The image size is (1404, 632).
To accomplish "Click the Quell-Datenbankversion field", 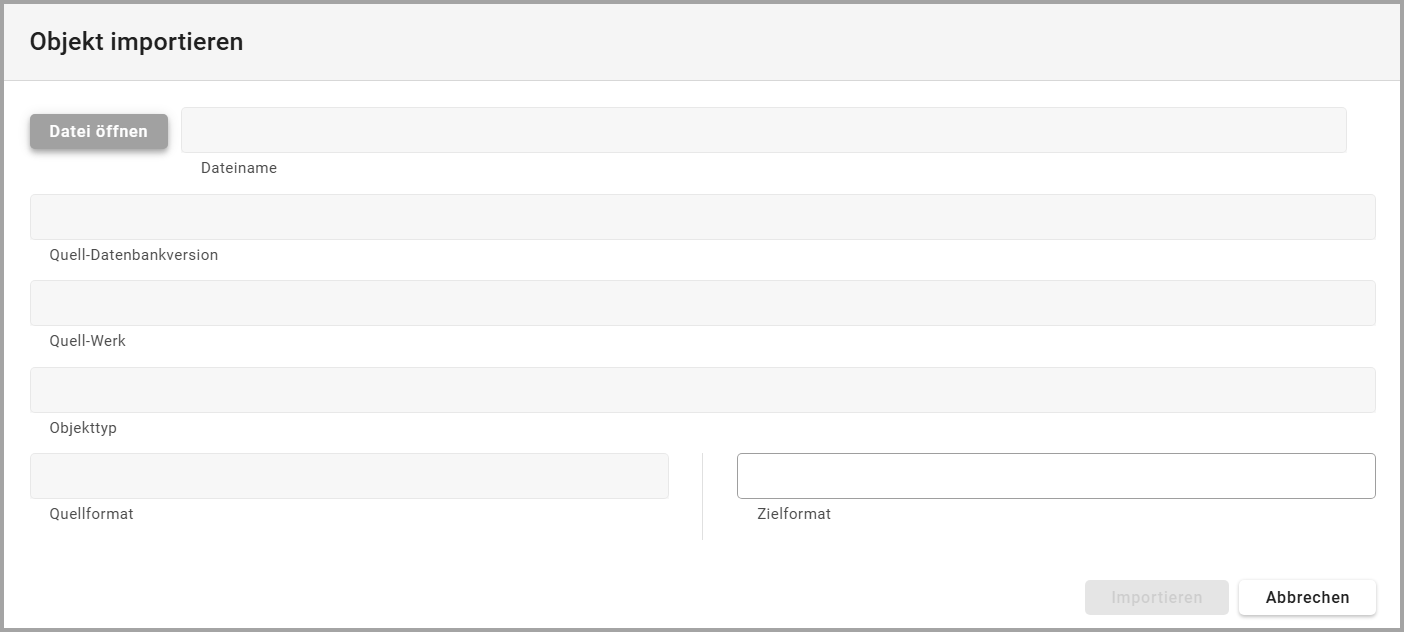I will tap(702, 217).
